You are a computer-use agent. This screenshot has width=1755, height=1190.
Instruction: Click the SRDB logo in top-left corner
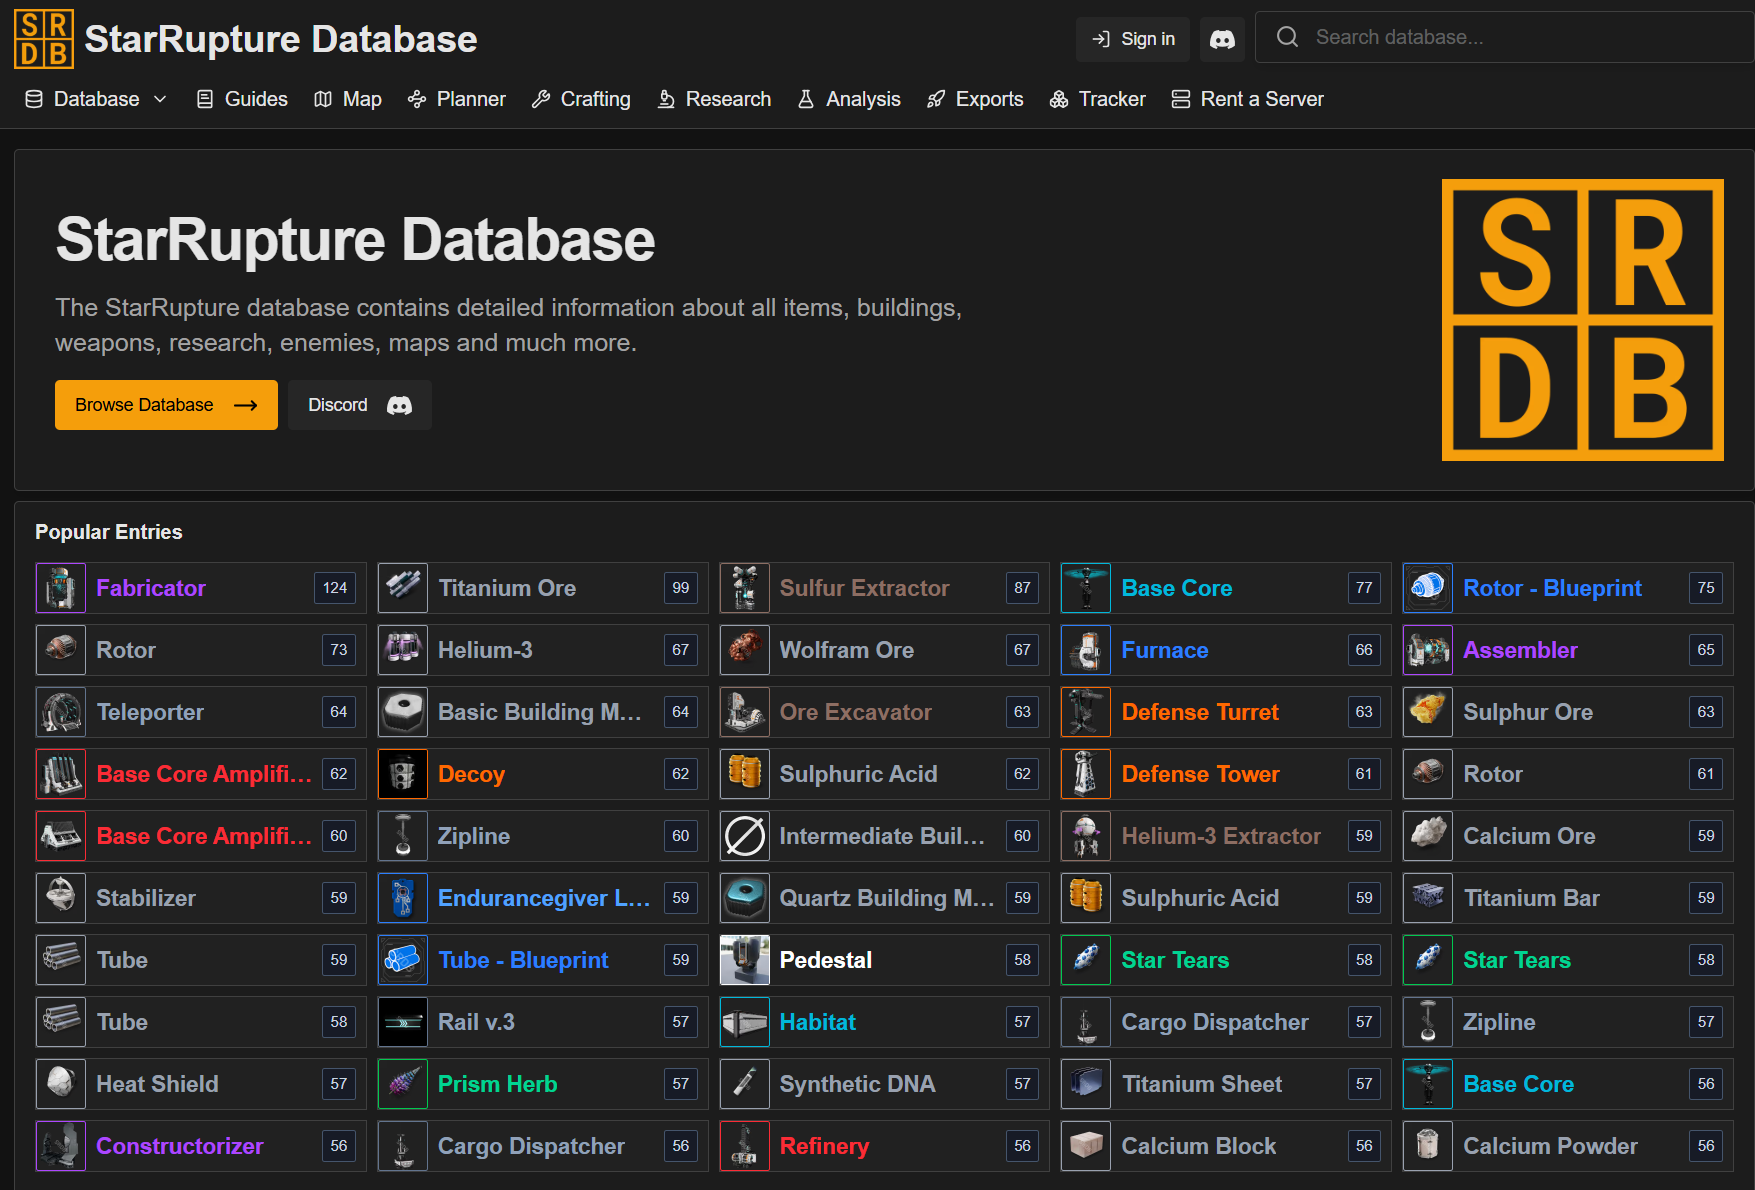point(44,39)
